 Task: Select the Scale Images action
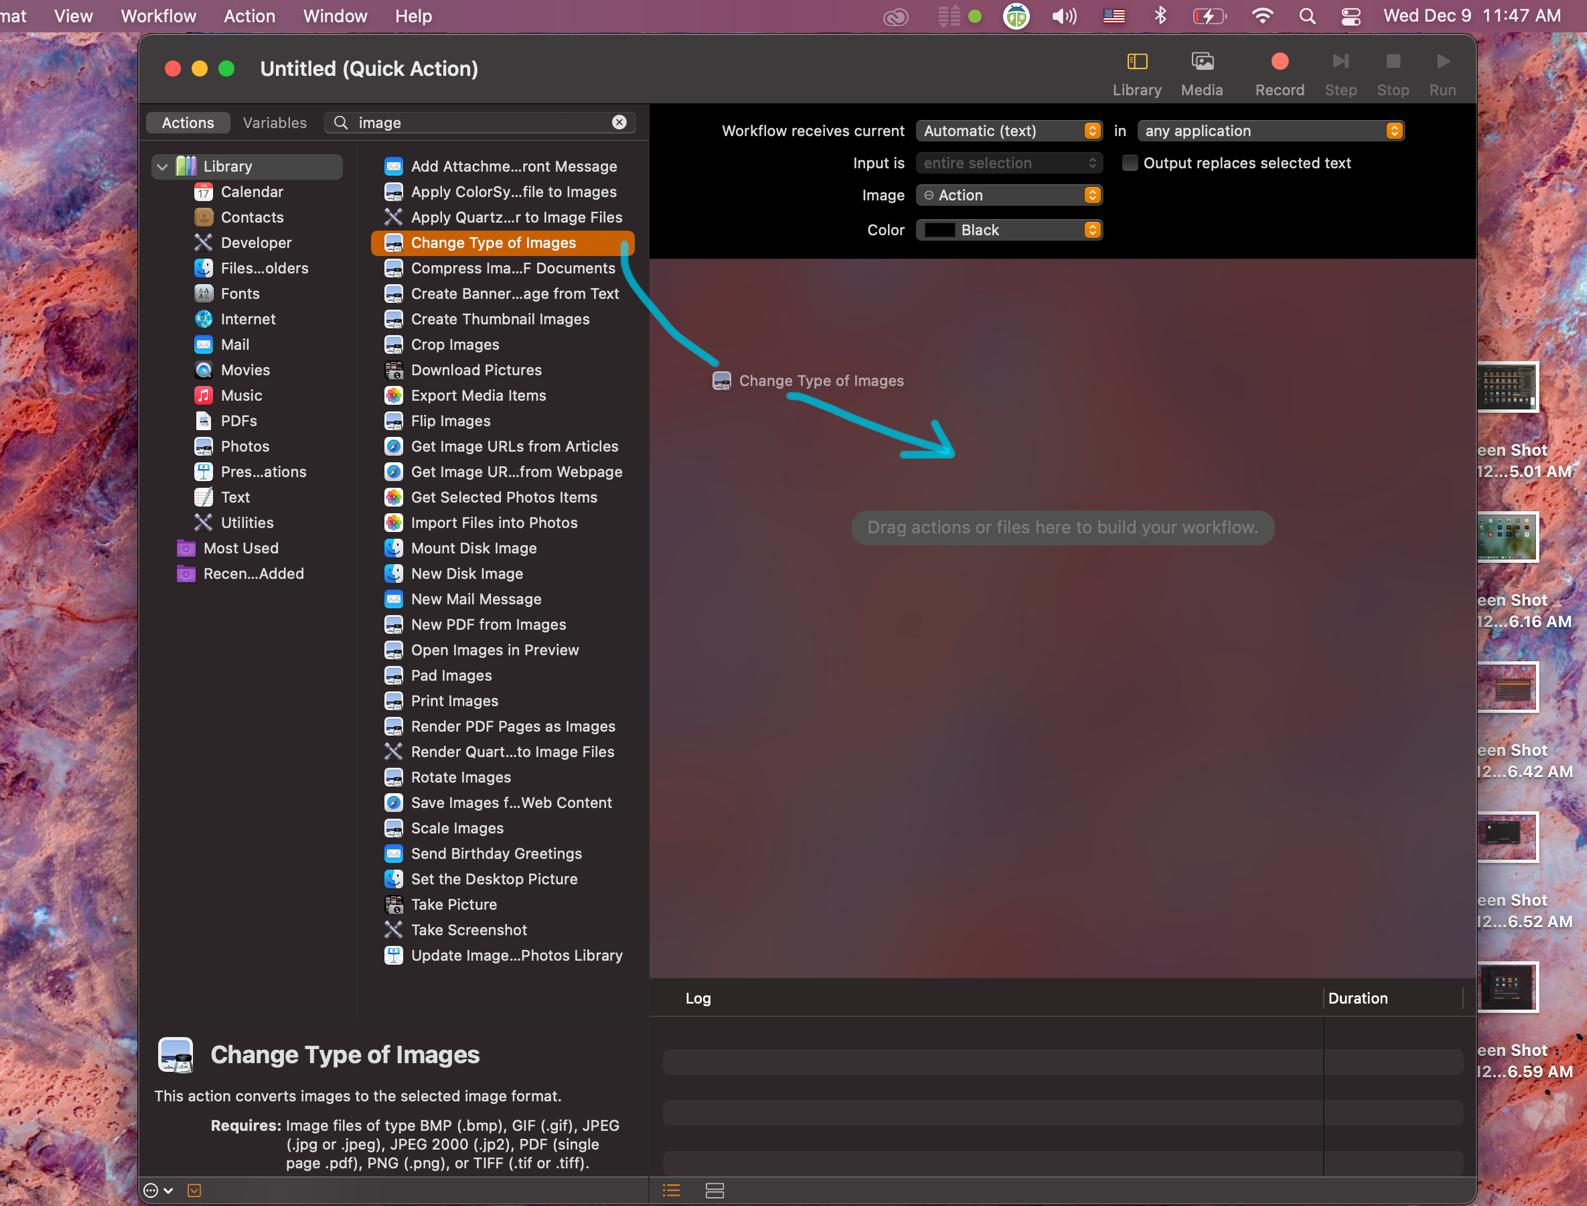point(457,828)
